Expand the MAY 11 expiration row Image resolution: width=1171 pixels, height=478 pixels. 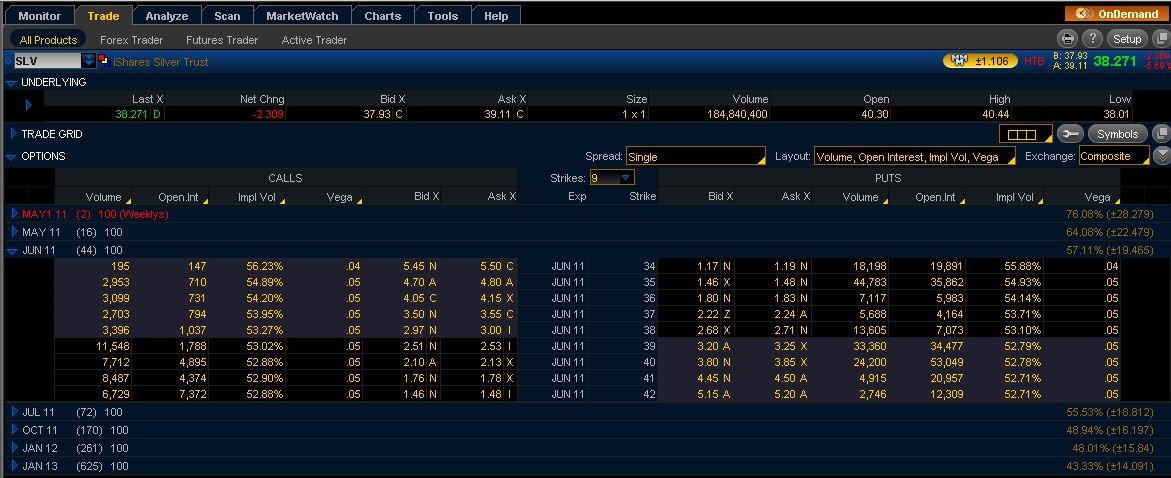click(14, 232)
